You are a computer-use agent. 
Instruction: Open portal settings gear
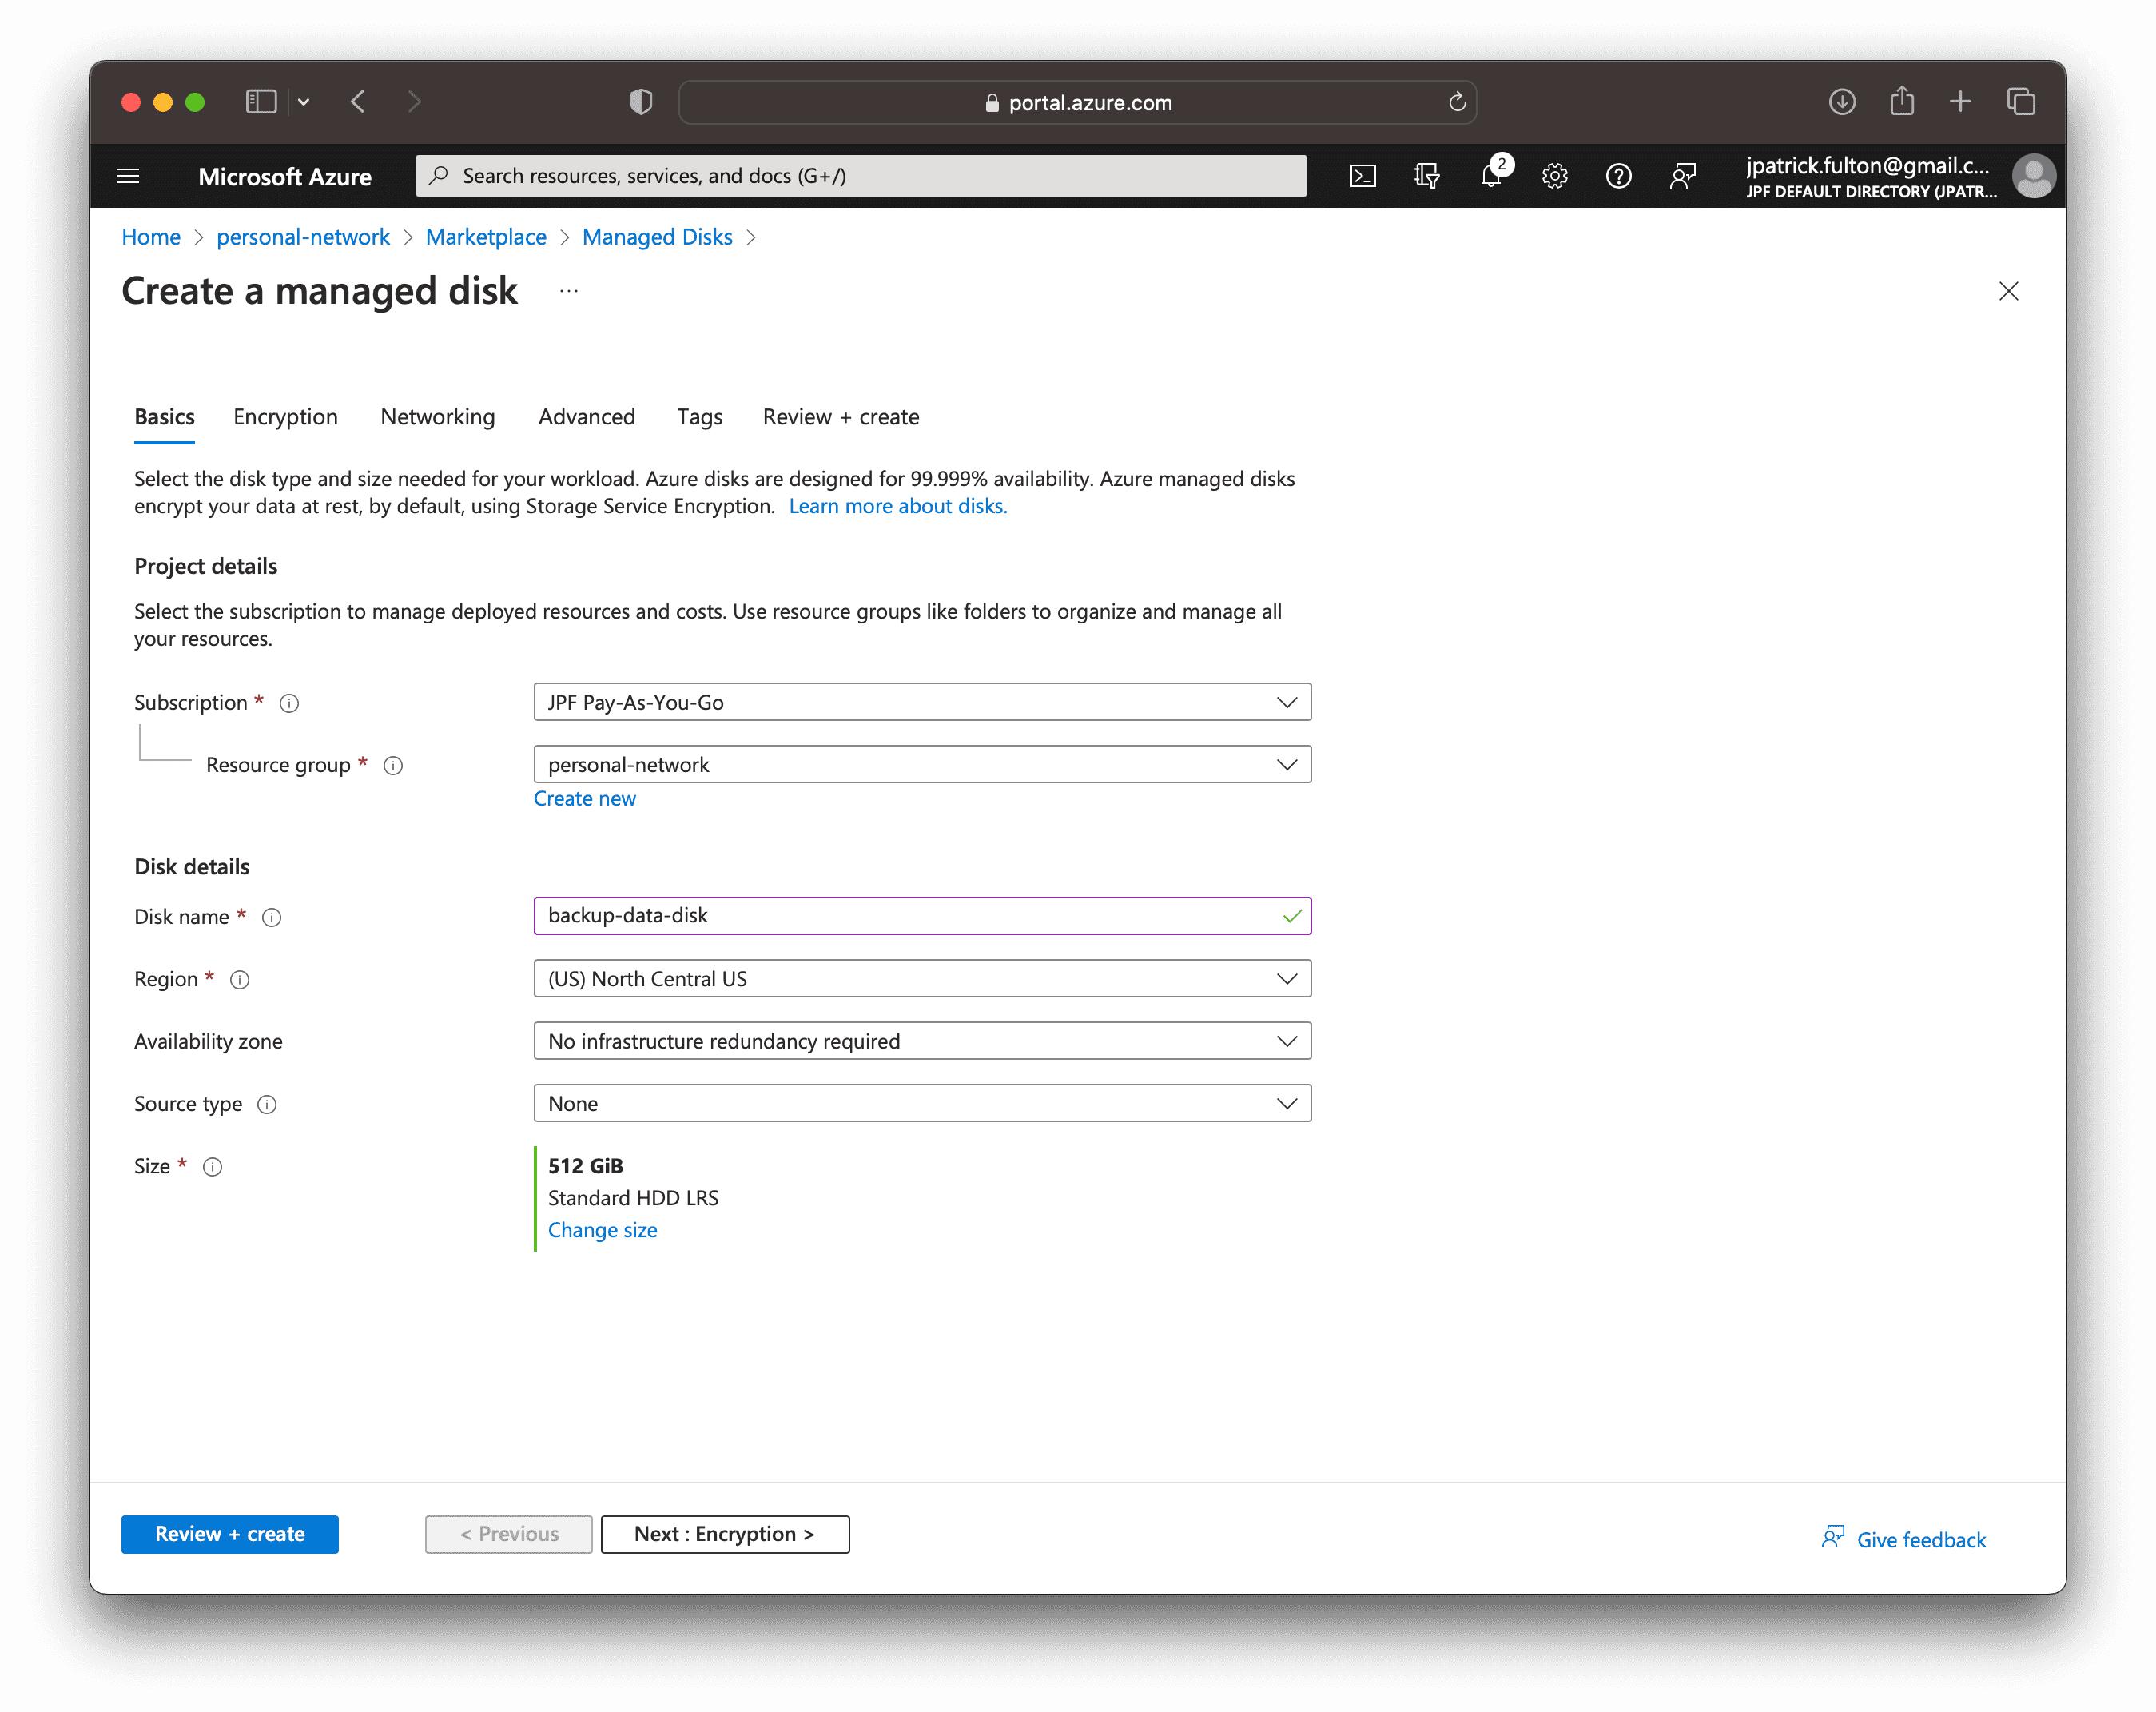point(1554,176)
